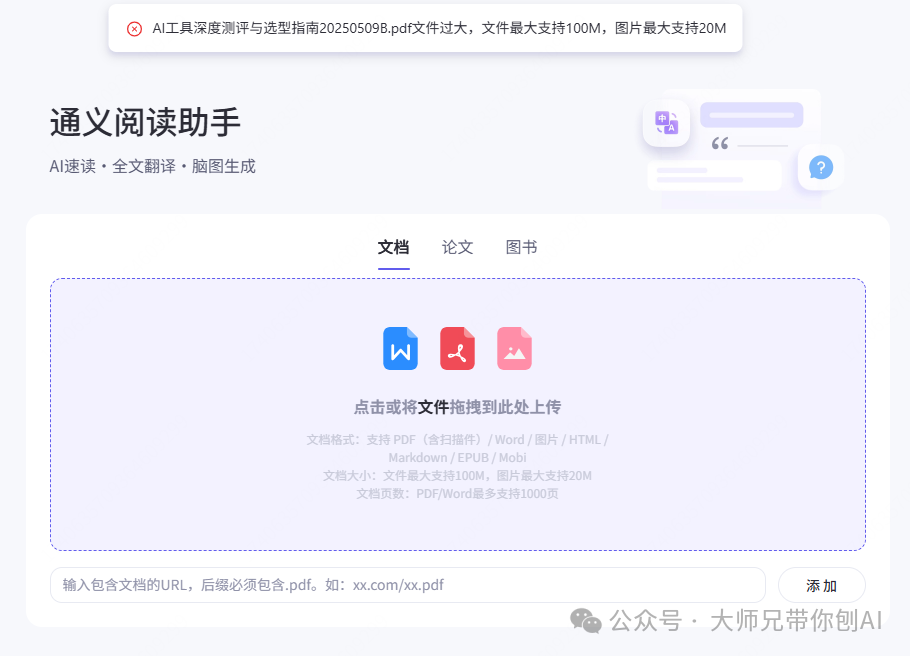Click the purple translate icon
Viewport: 910px width, 656px height.
point(666,122)
